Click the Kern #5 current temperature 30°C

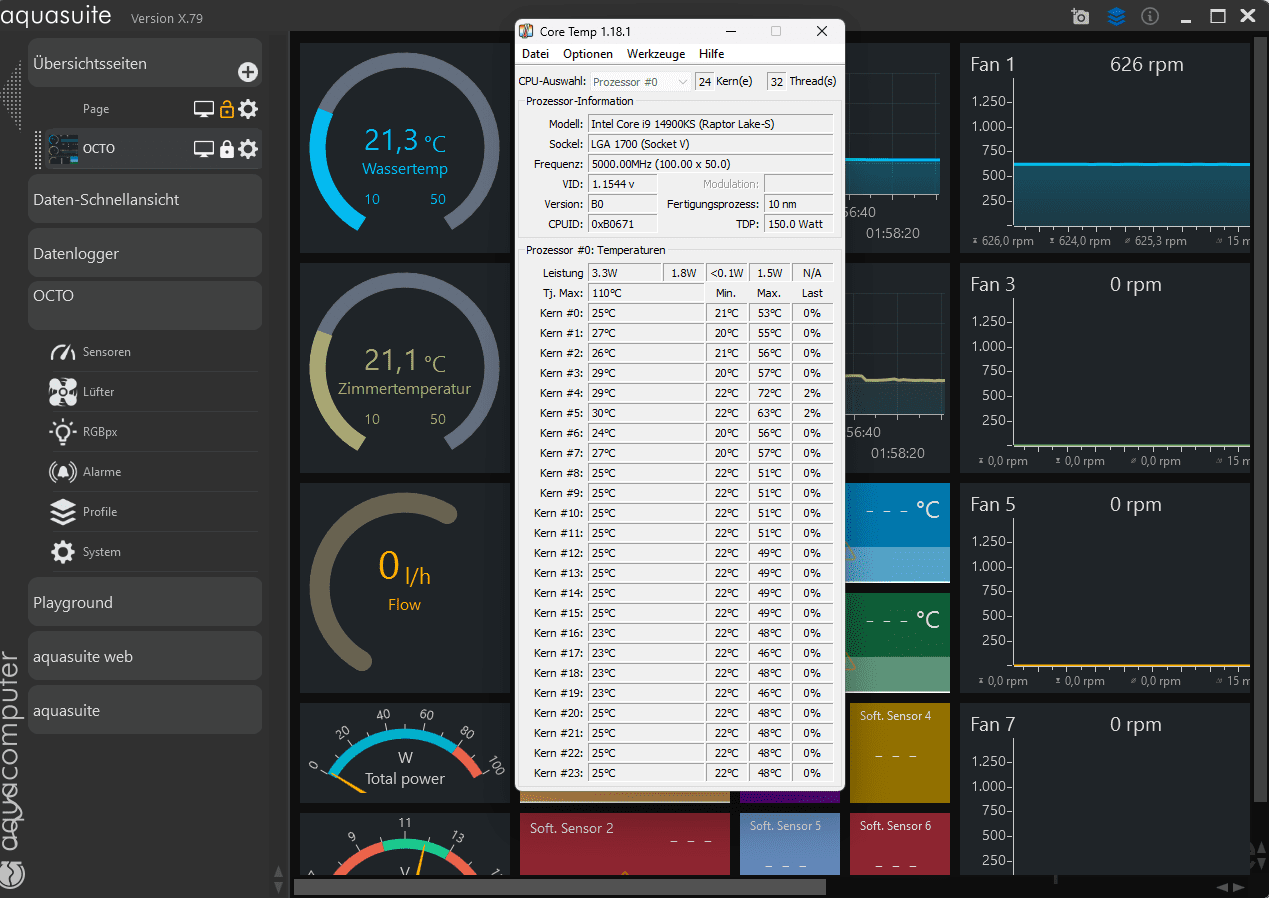645,413
